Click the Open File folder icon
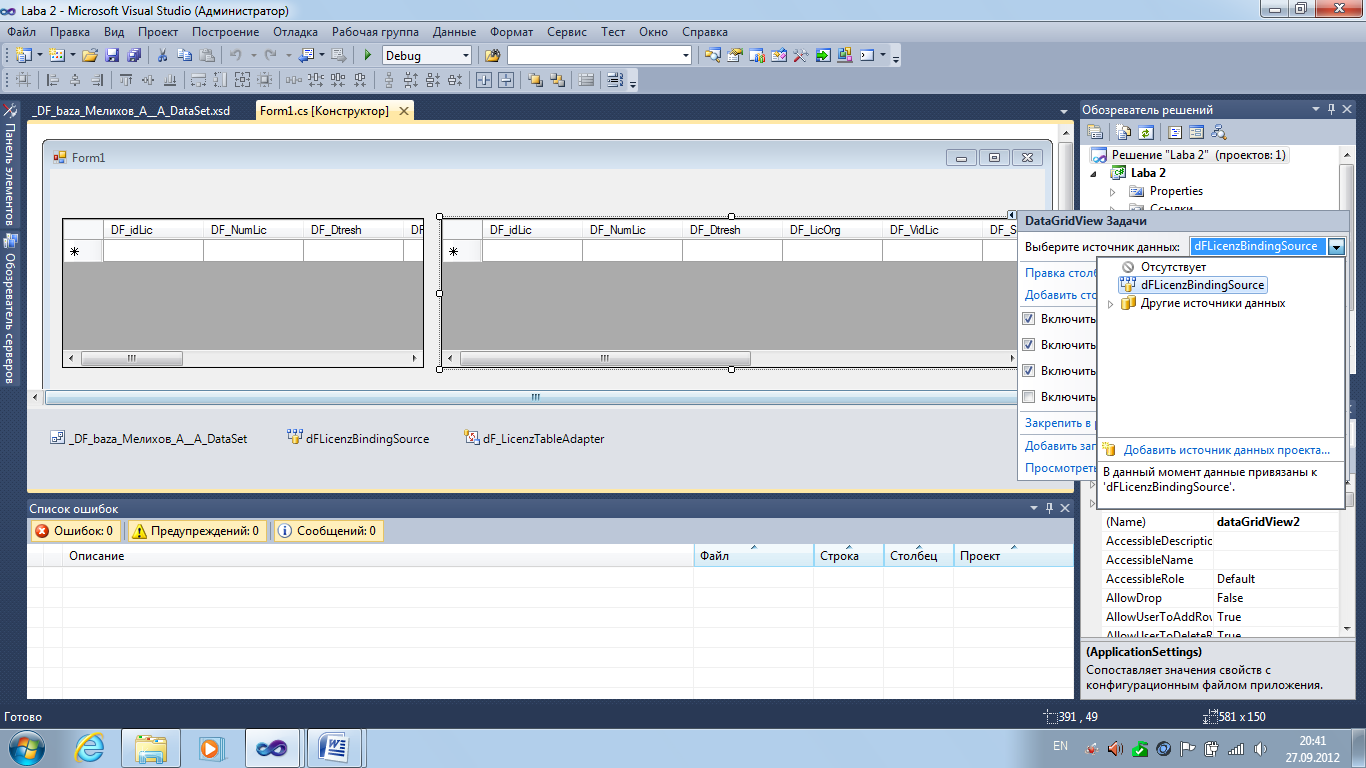Image resolution: width=1366 pixels, height=768 pixels. click(x=90, y=56)
